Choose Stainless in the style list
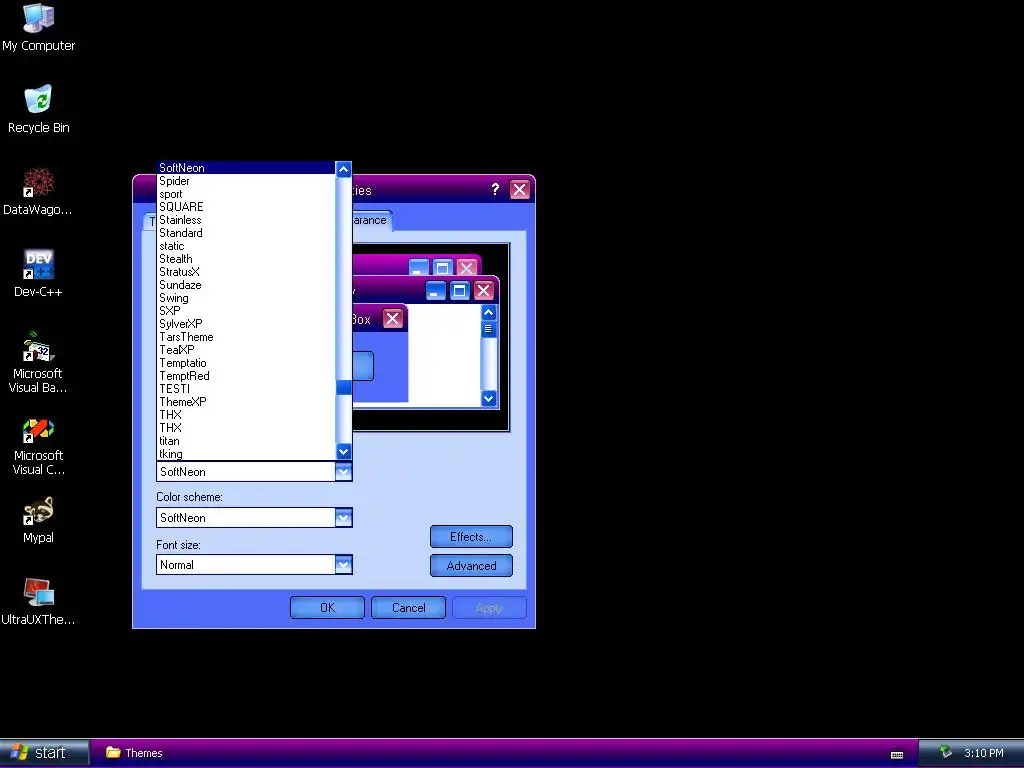Image resolution: width=1024 pixels, height=768 pixels. click(x=246, y=220)
